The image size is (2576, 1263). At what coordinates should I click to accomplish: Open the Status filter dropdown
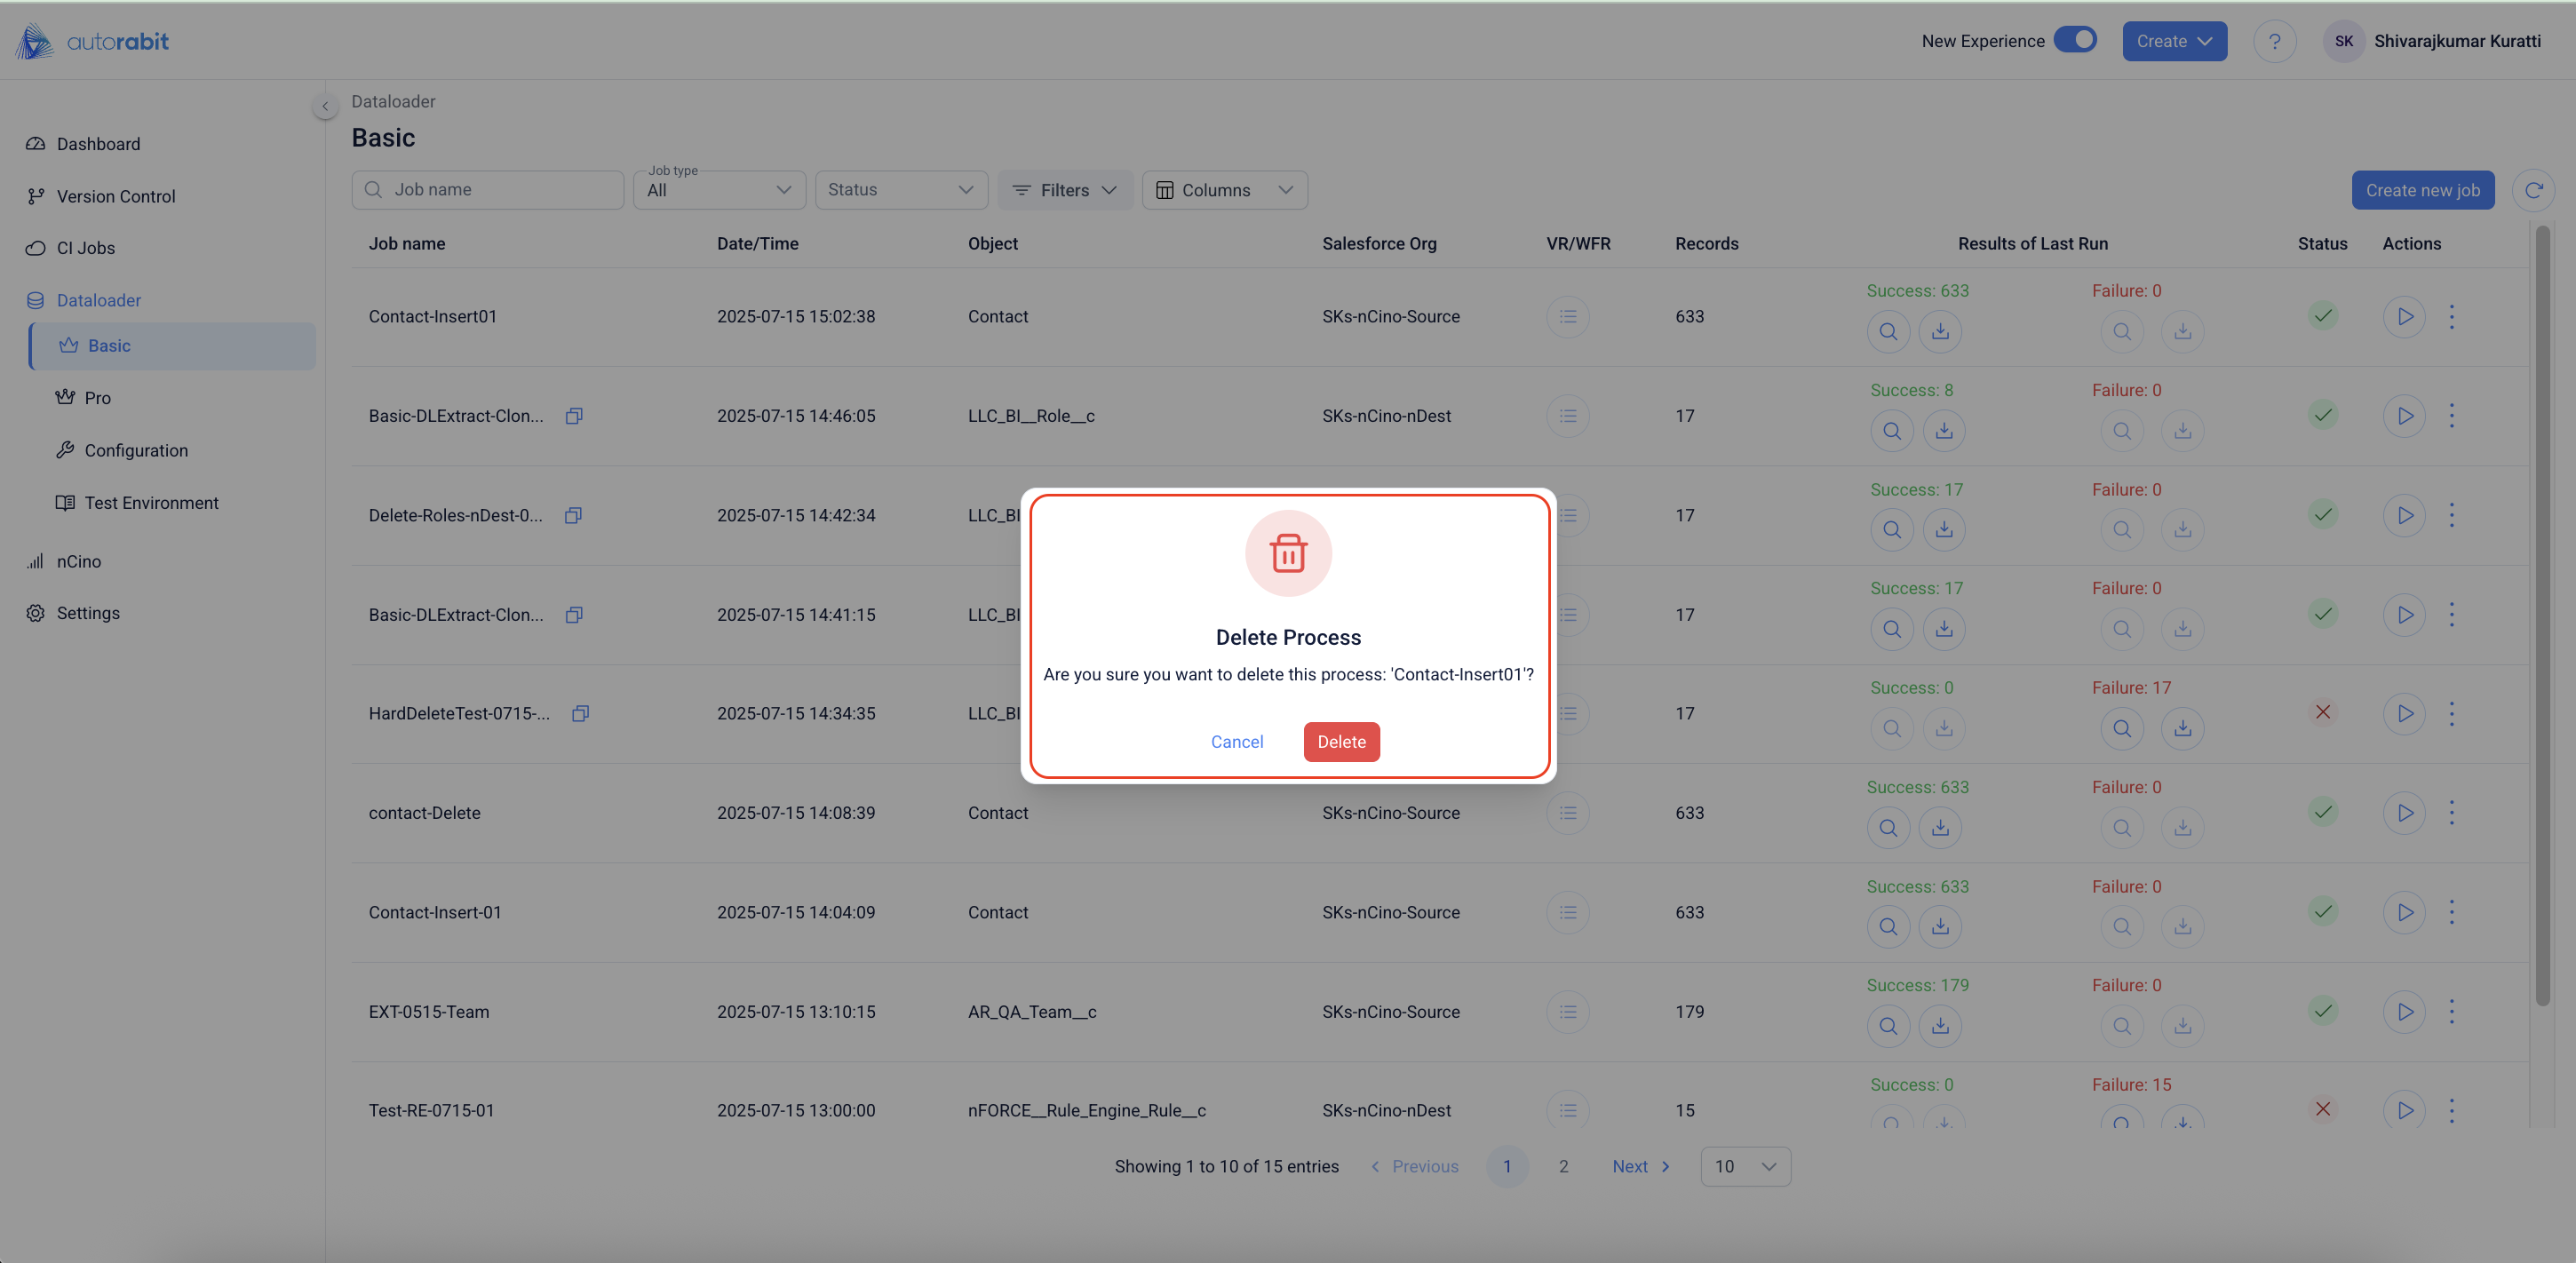pyautogui.click(x=900, y=190)
